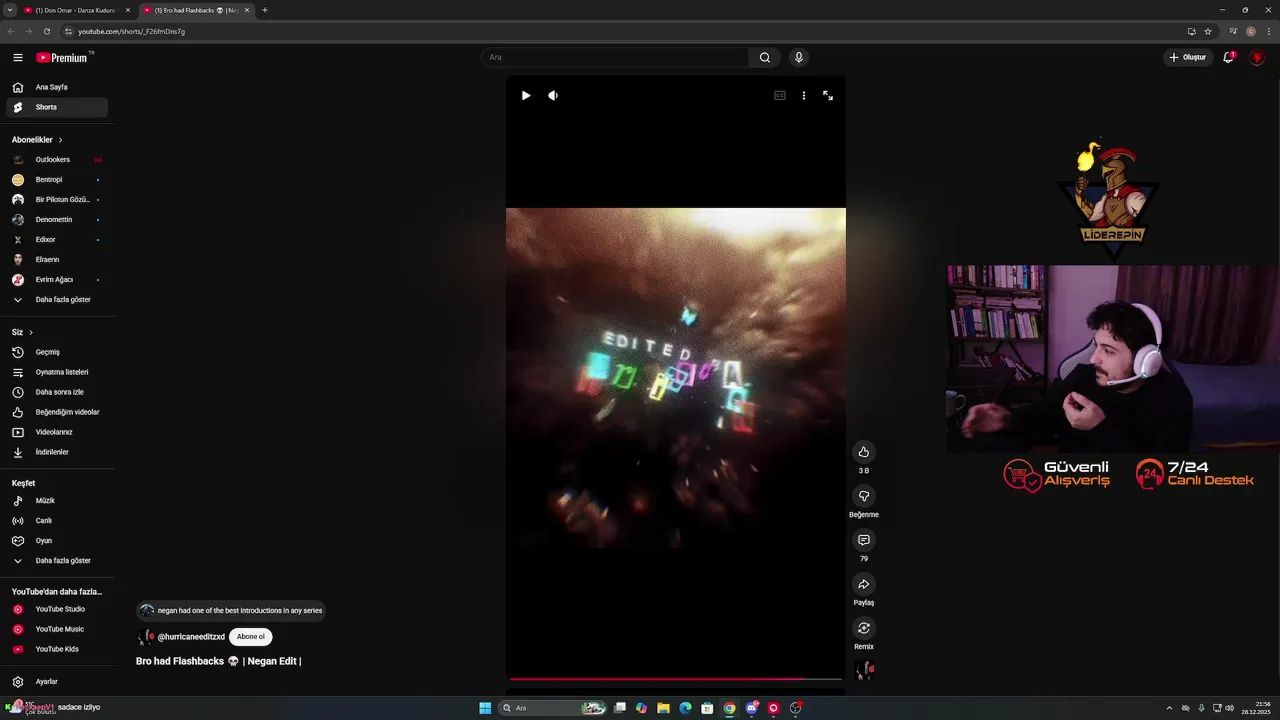Switch to the Don Omar Danza Kuduro tab
Image resolution: width=1280 pixels, height=720 pixels.
click(x=77, y=10)
